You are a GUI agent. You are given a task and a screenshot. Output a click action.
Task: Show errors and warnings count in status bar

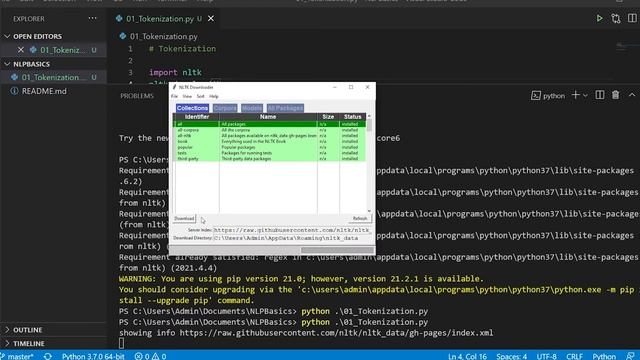tap(151, 356)
